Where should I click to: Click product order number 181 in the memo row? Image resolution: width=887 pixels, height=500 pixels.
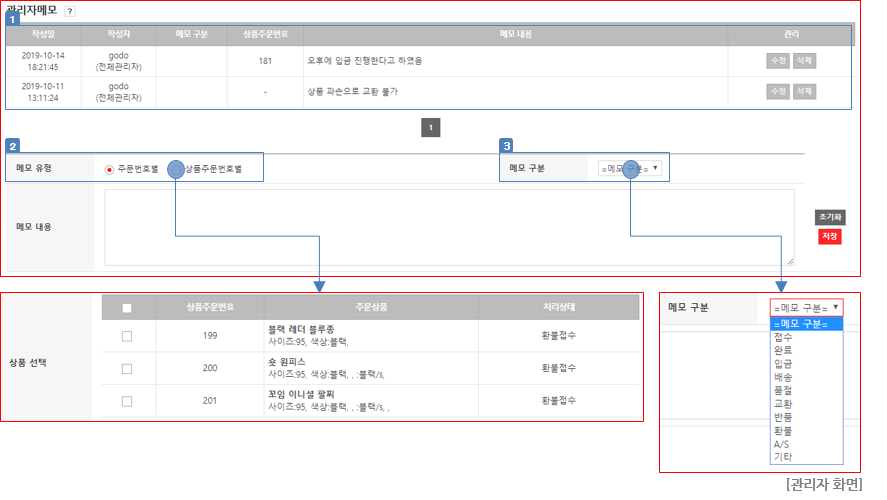click(x=265, y=61)
